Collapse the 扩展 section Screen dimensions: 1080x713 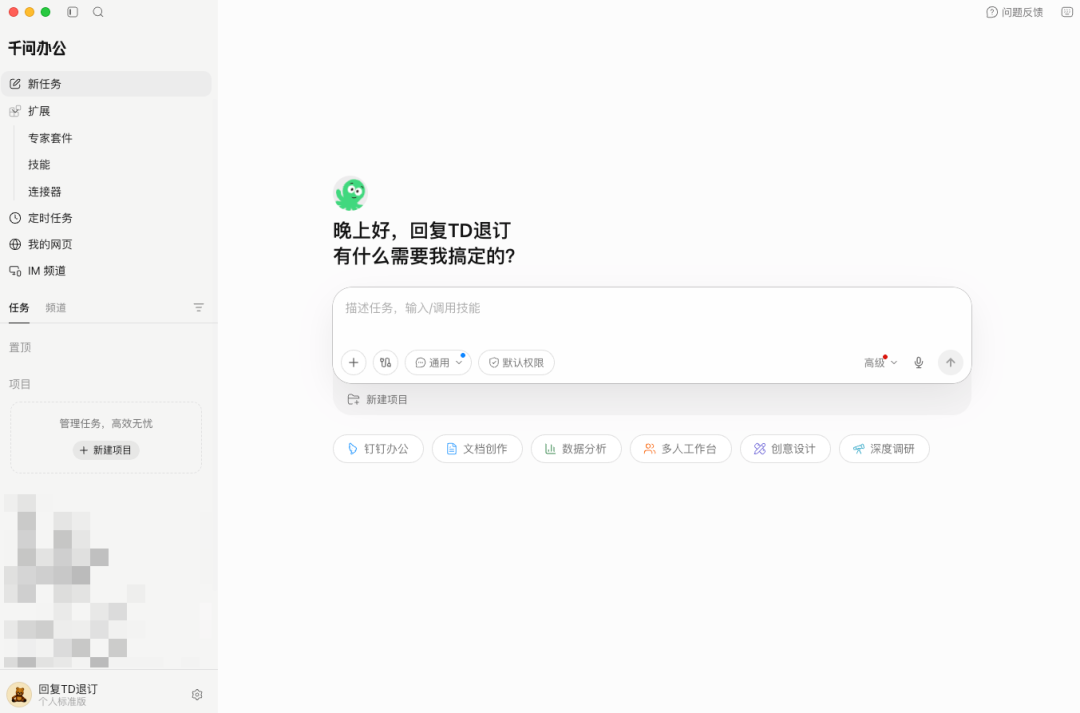click(106, 111)
